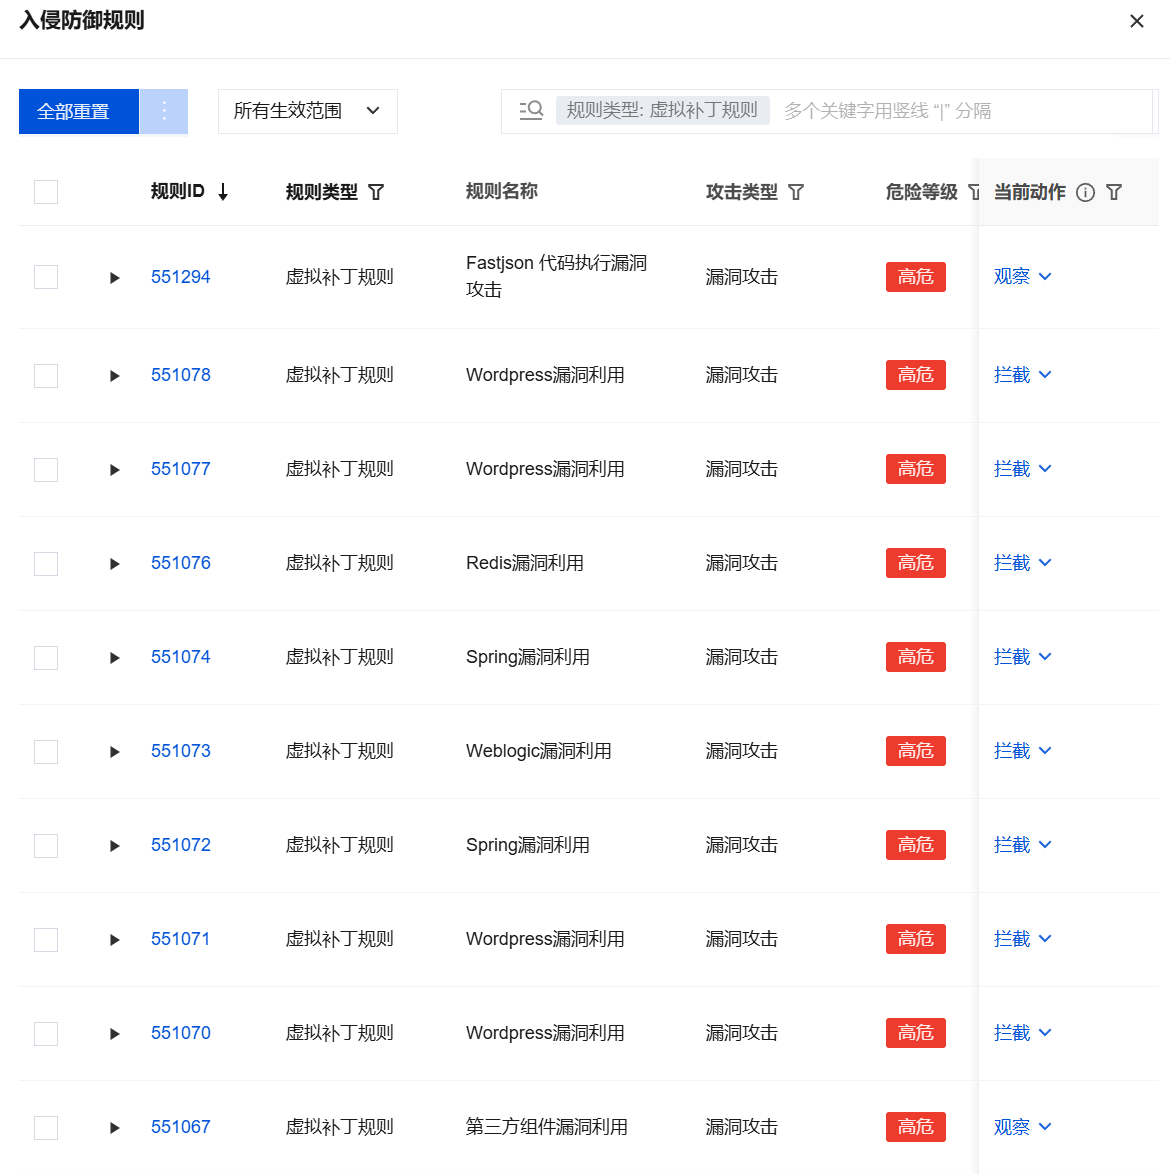The height and width of the screenshot is (1175, 1170).
Task: Check the box for rule 551070
Action: [x=46, y=1034]
